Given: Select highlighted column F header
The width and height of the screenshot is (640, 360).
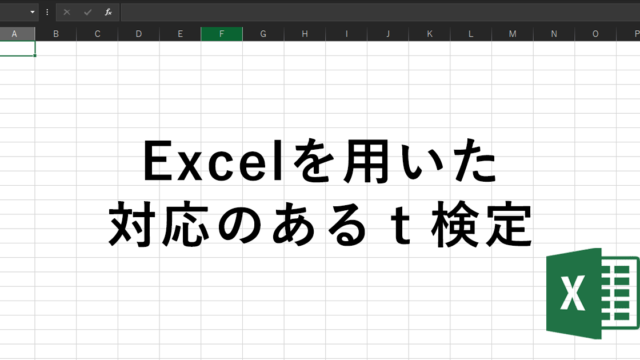Looking at the screenshot, I should (222, 34).
